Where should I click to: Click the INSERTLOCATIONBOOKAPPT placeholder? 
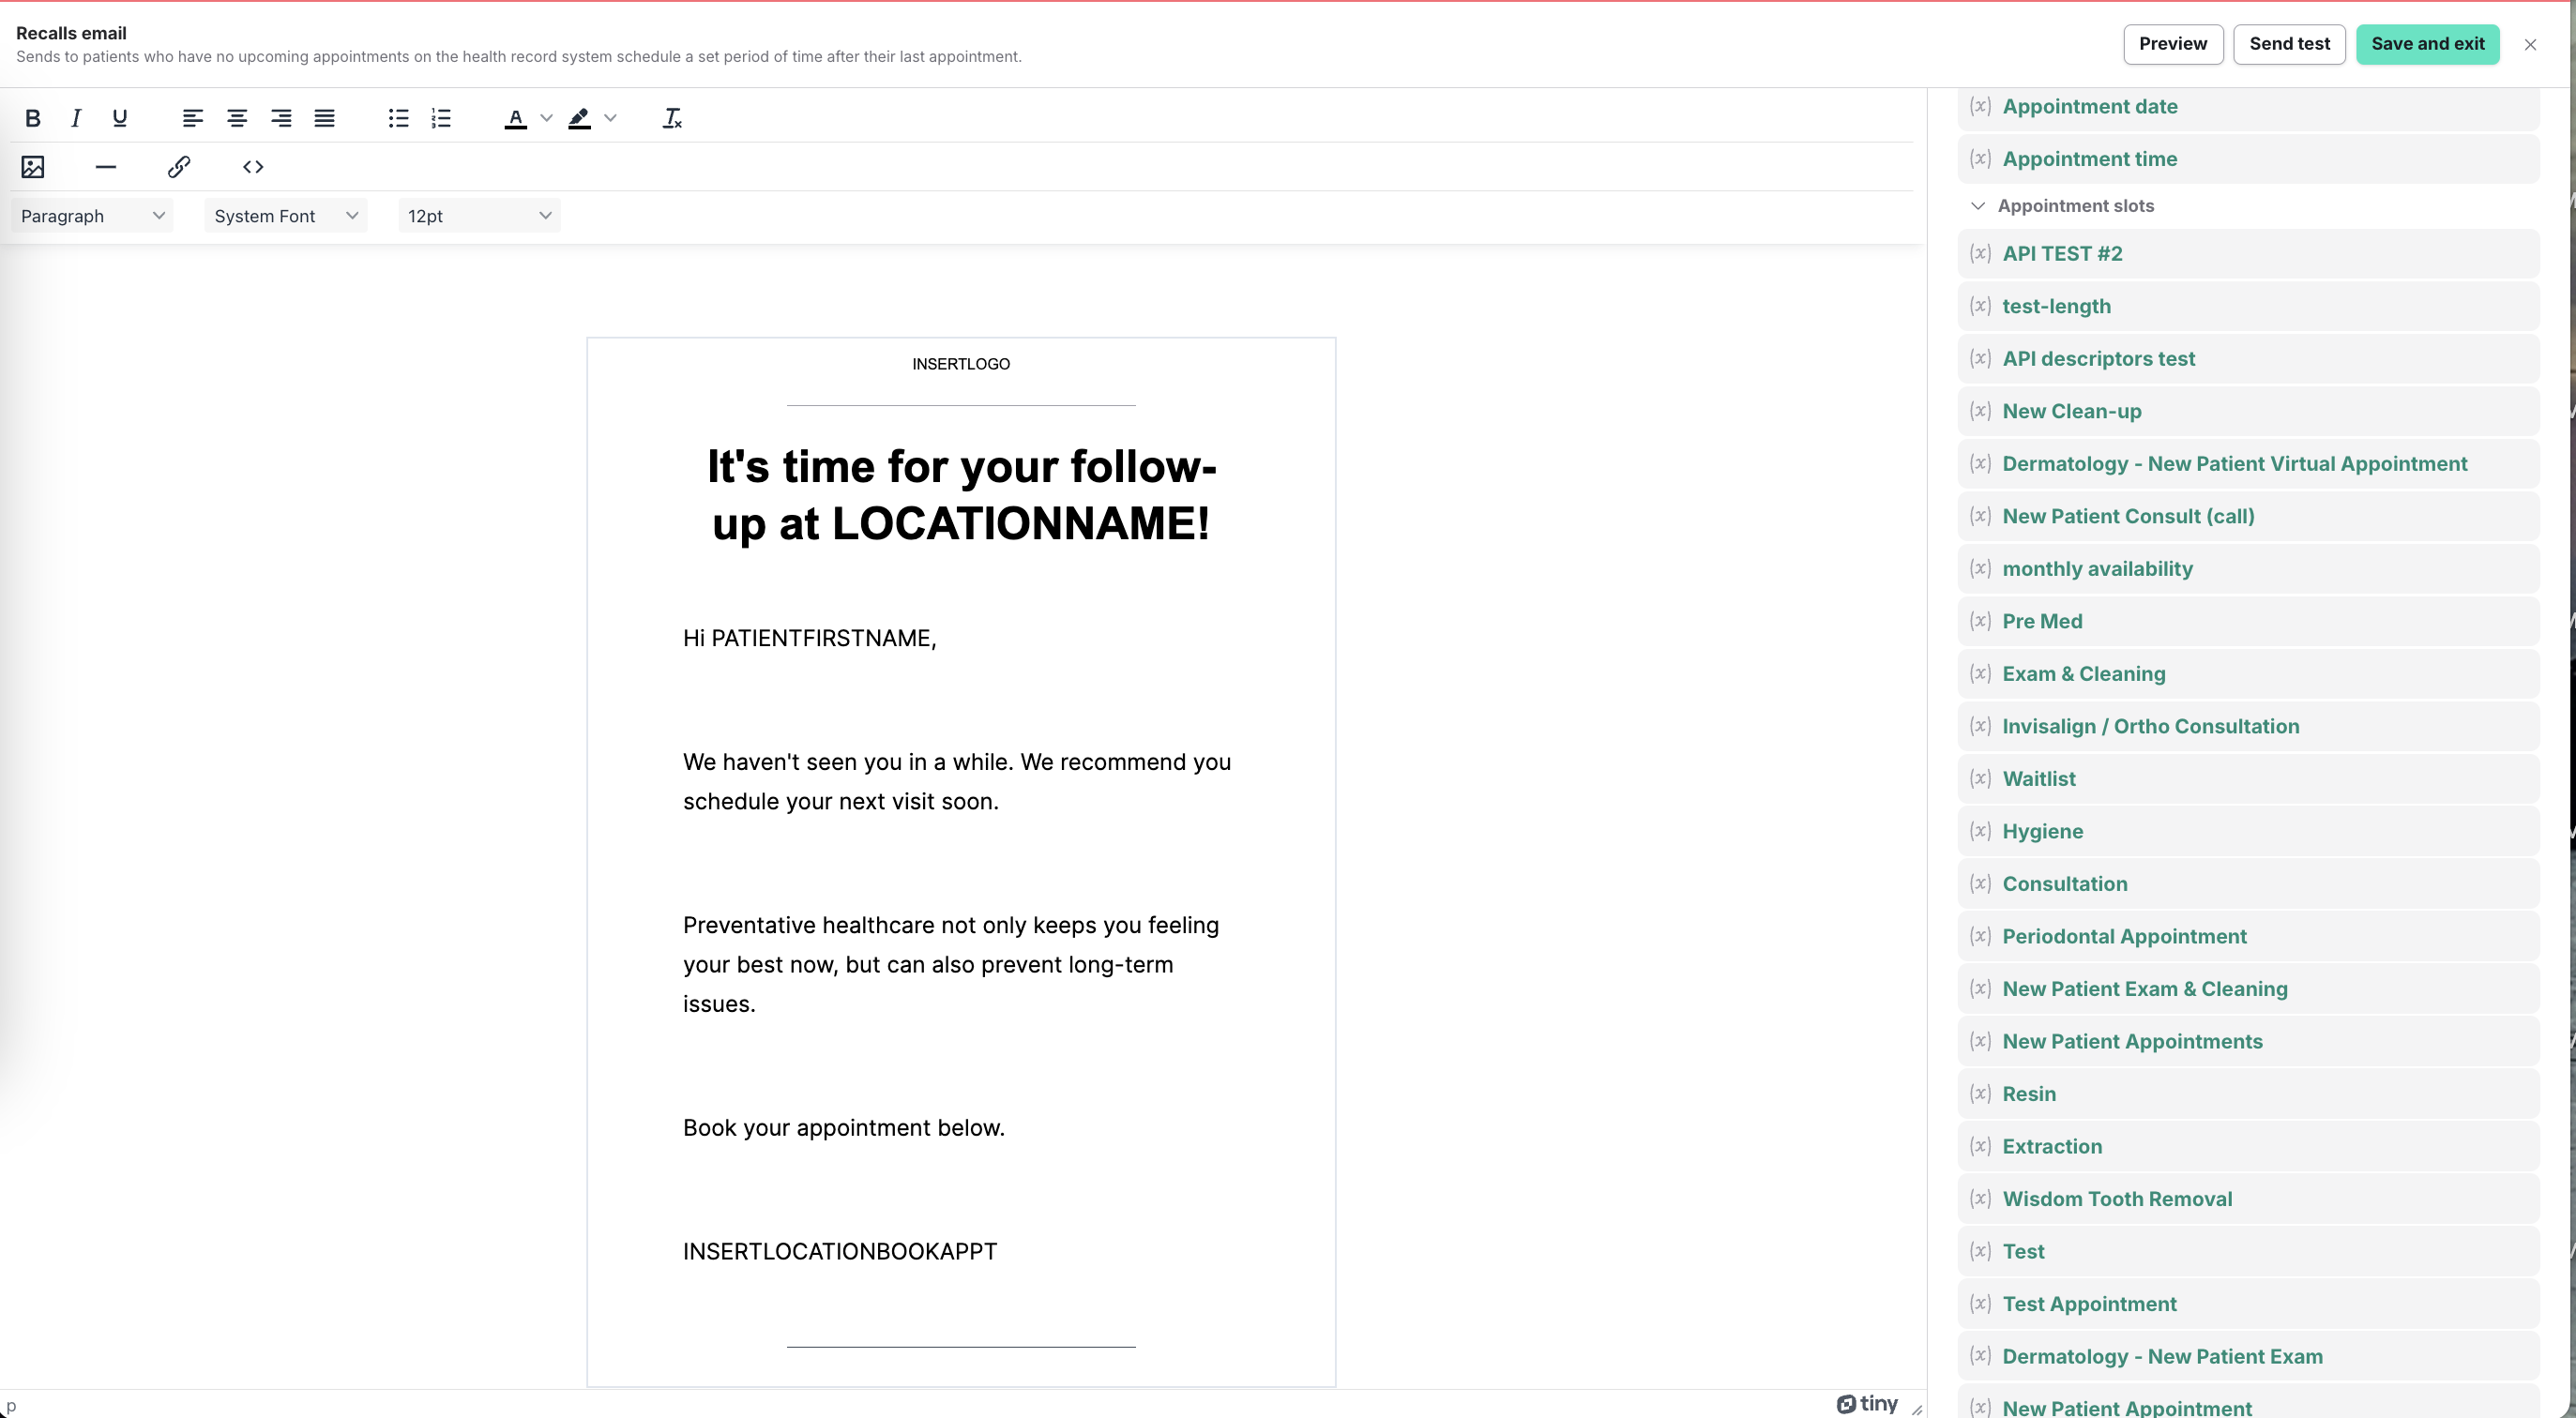840,1251
